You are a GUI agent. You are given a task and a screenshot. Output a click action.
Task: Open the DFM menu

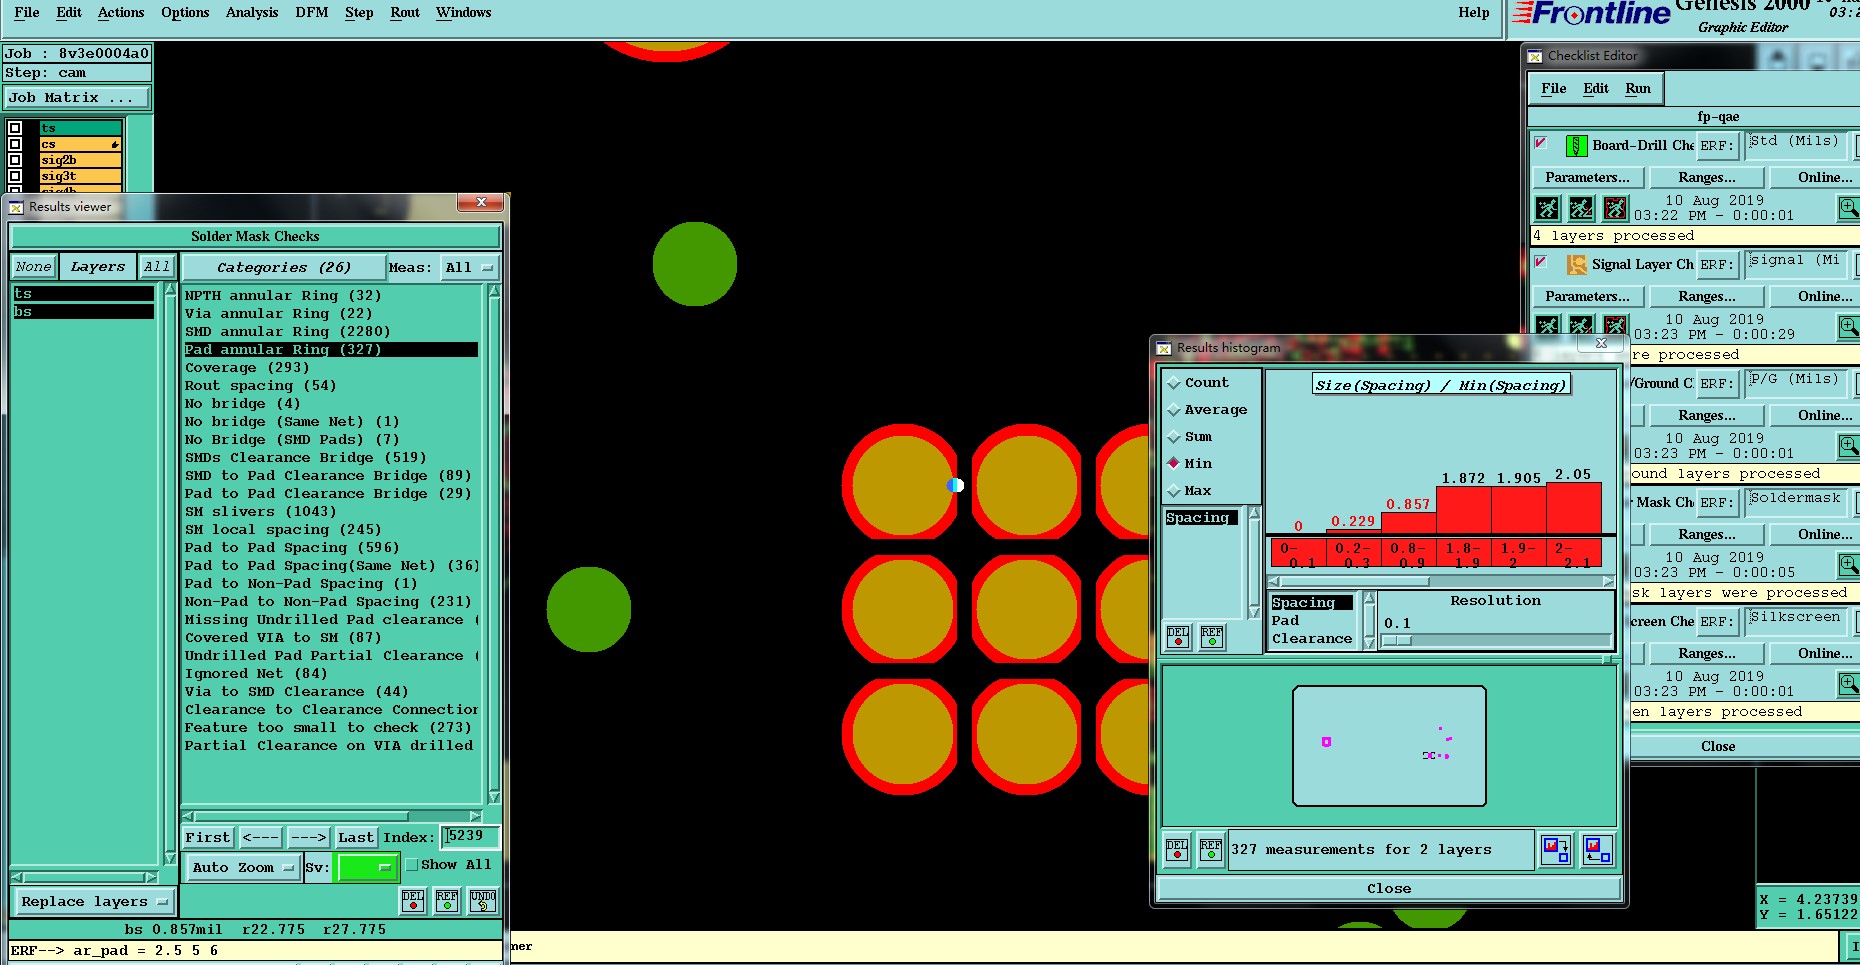point(312,13)
